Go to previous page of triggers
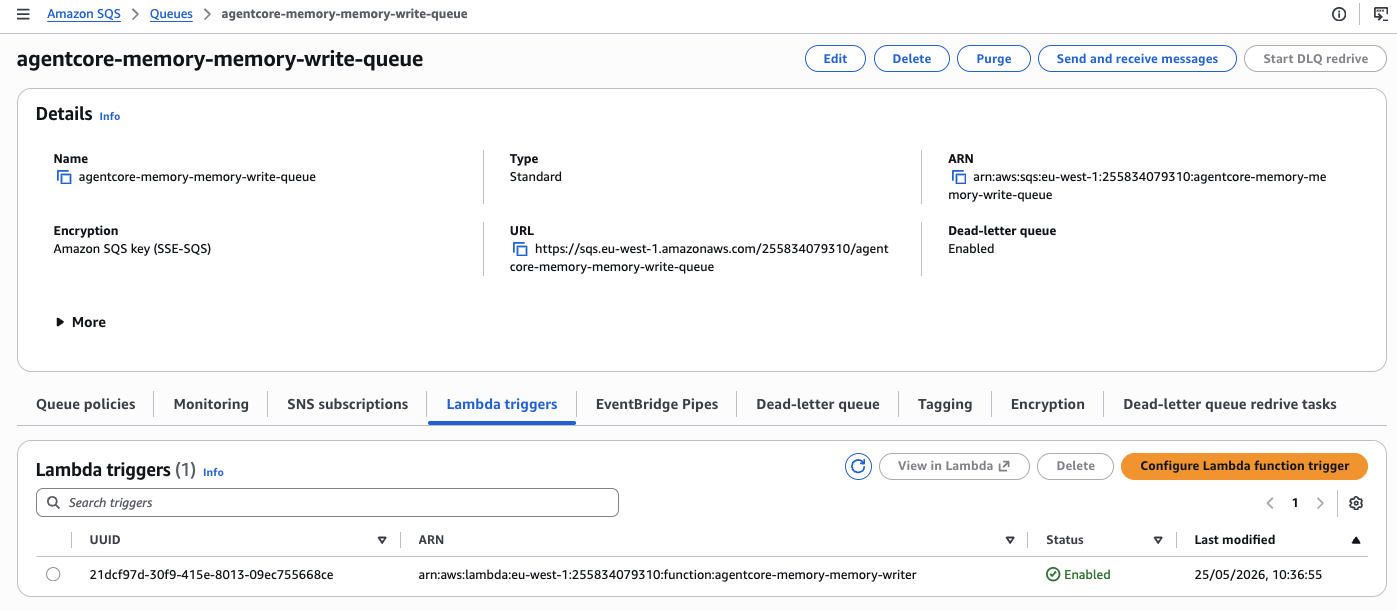 [x=1270, y=503]
